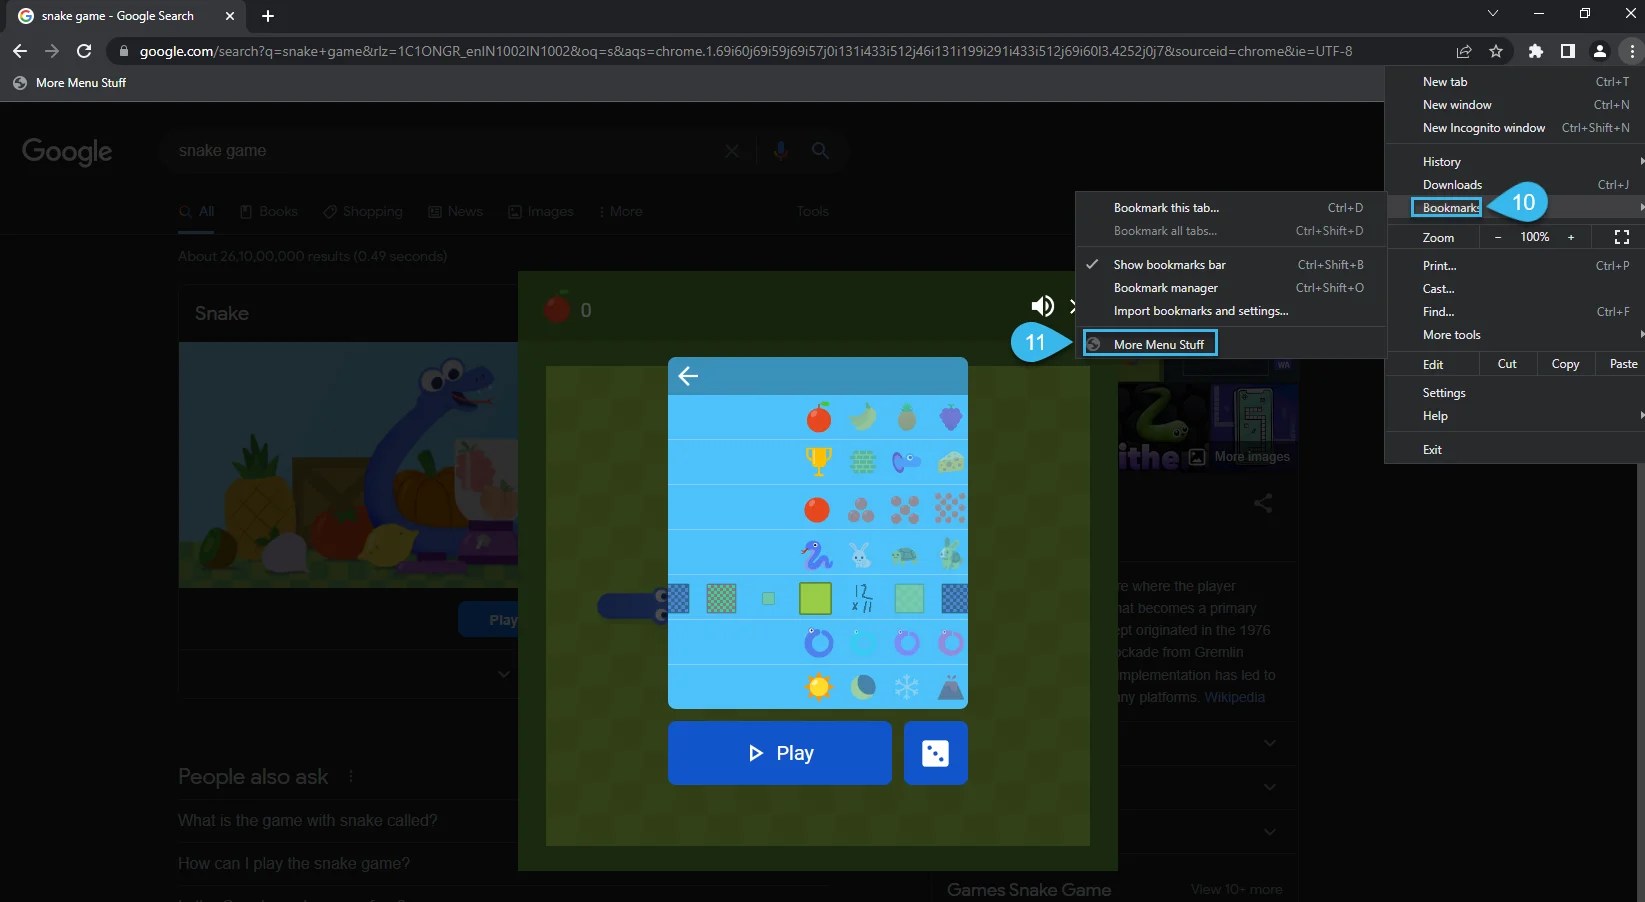Select the apple food icon in game settings

pyautogui.click(x=817, y=418)
